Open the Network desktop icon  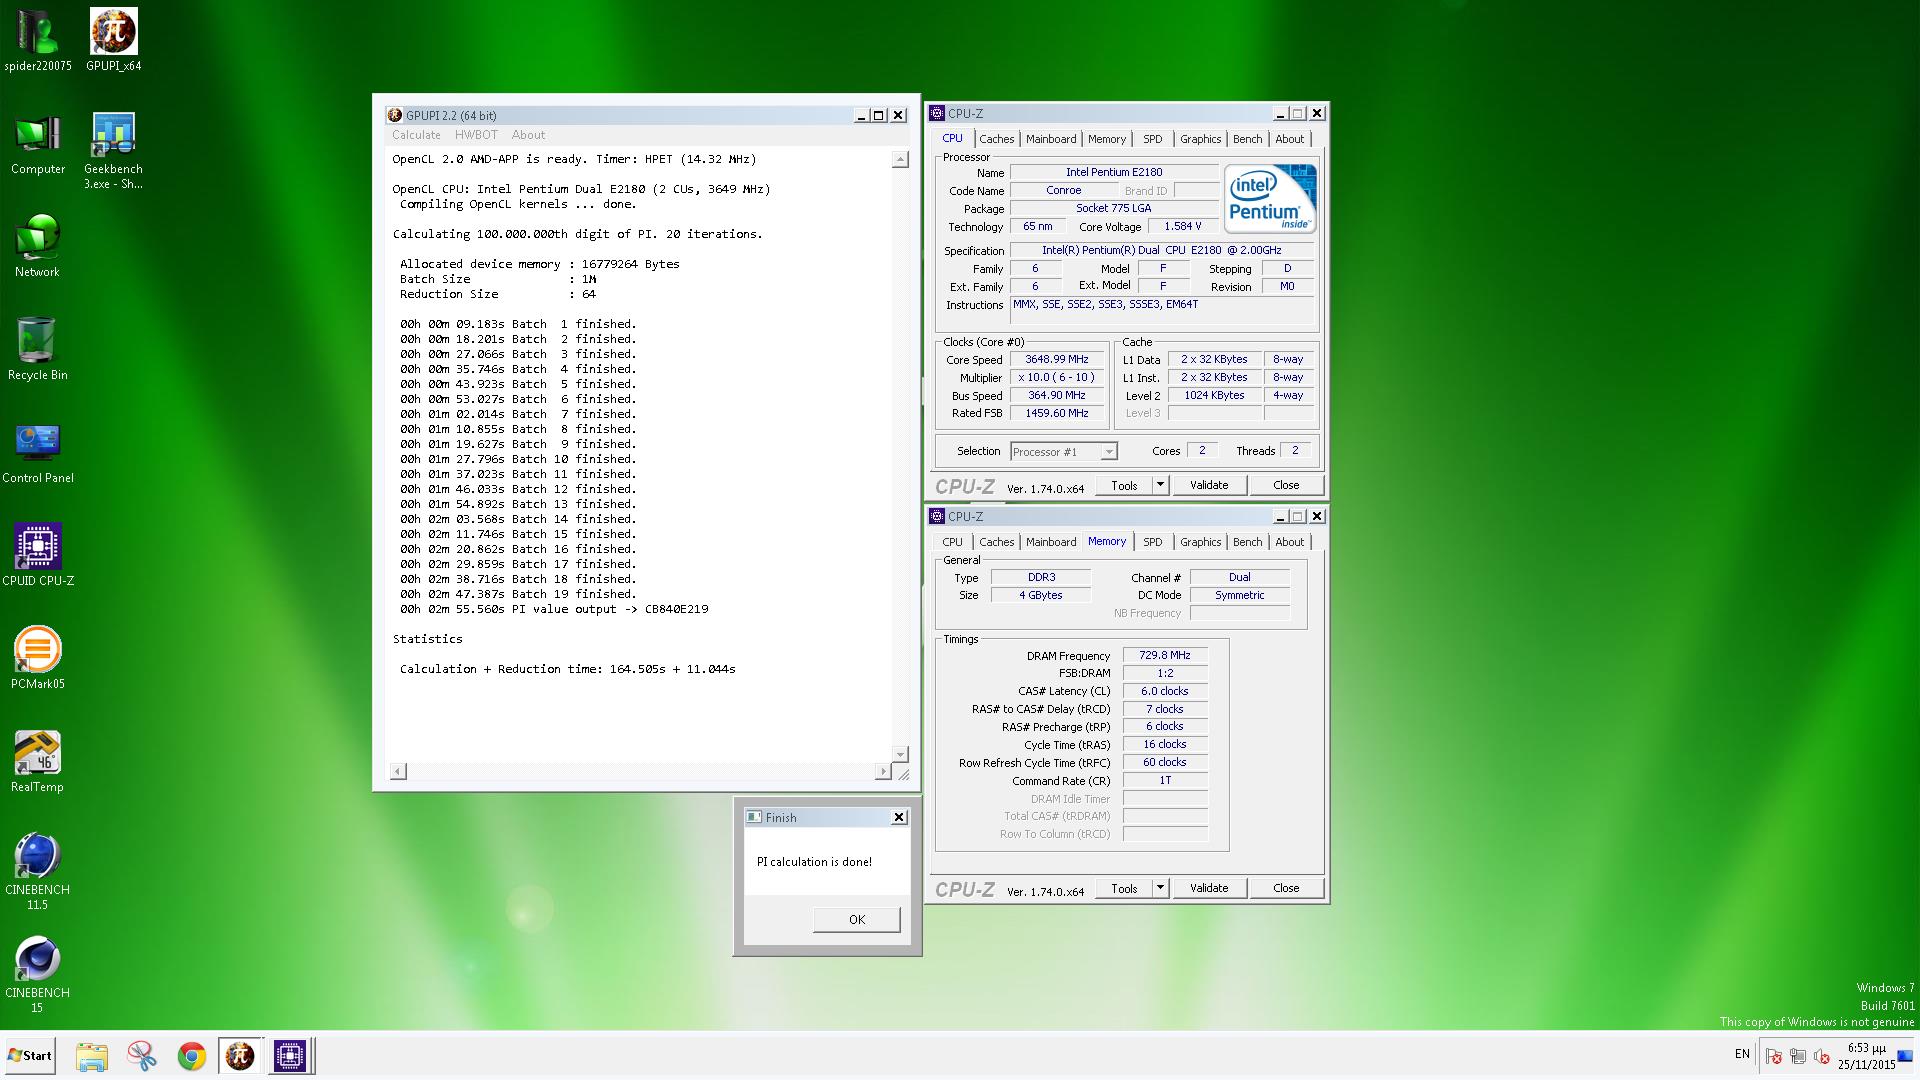click(x=38, y=246)
